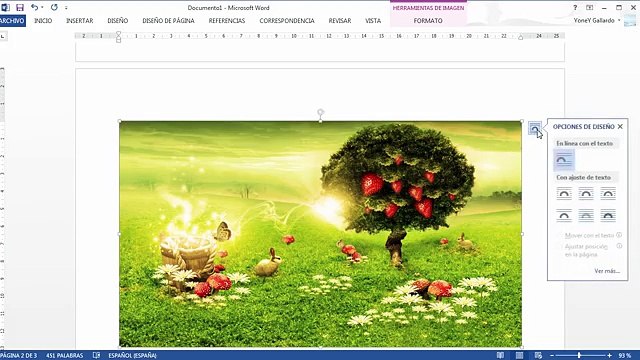The image size is (640, 360).
Task: Switch to the INSERTAR tab
Action: pos(80,20)
